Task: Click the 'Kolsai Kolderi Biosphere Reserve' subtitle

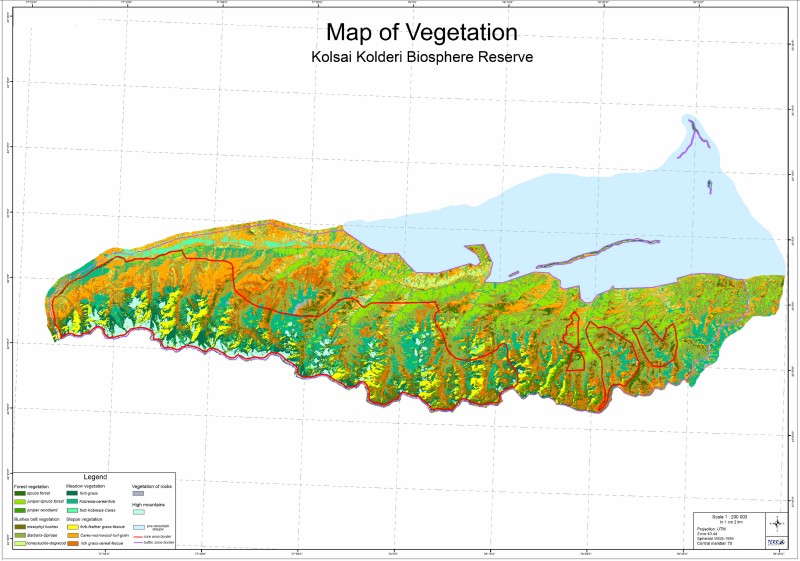Action: [x=422, y=57]
